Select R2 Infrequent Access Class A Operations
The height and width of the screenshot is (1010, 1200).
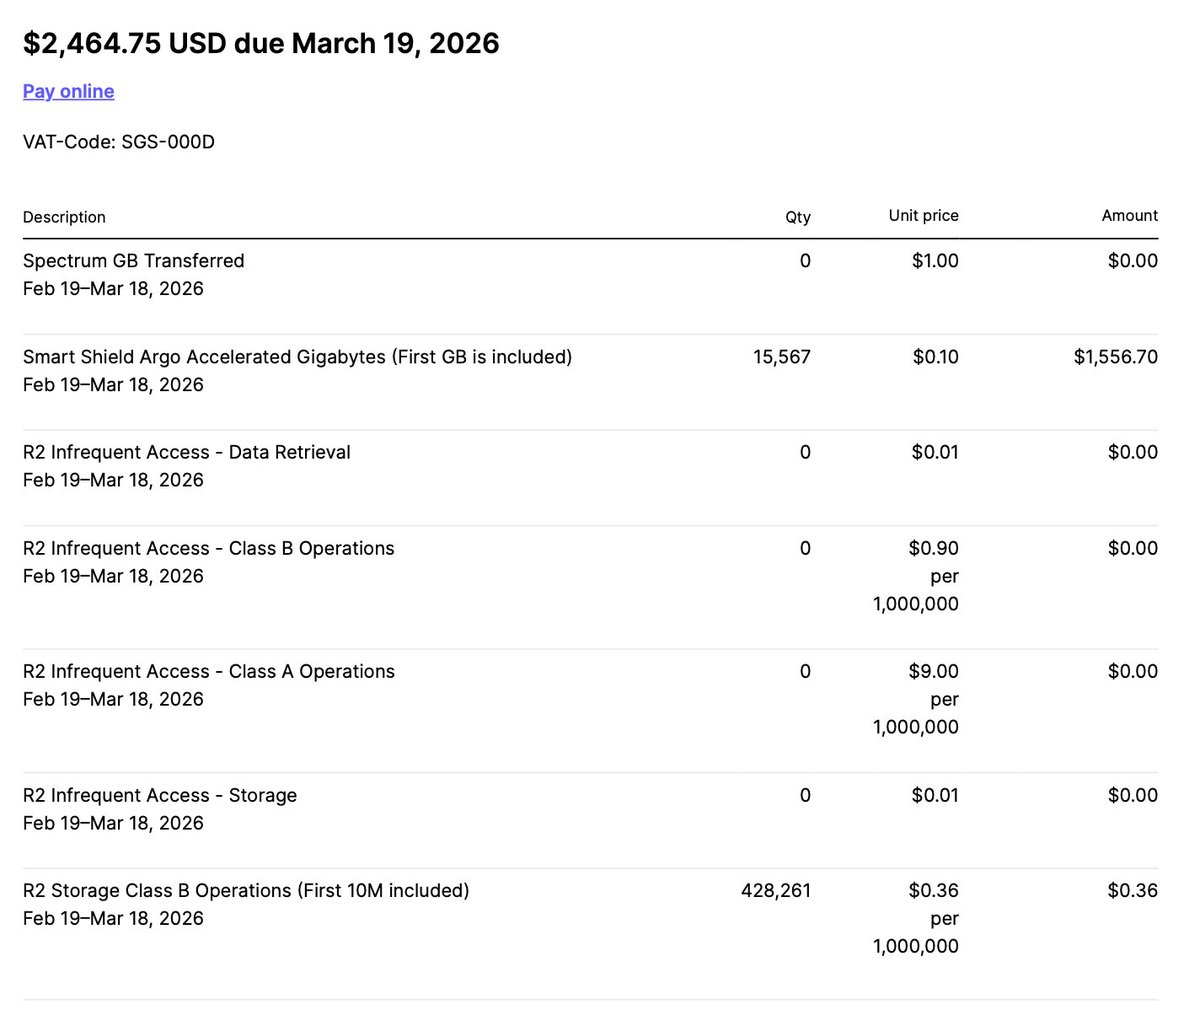[x=208, y=671]
